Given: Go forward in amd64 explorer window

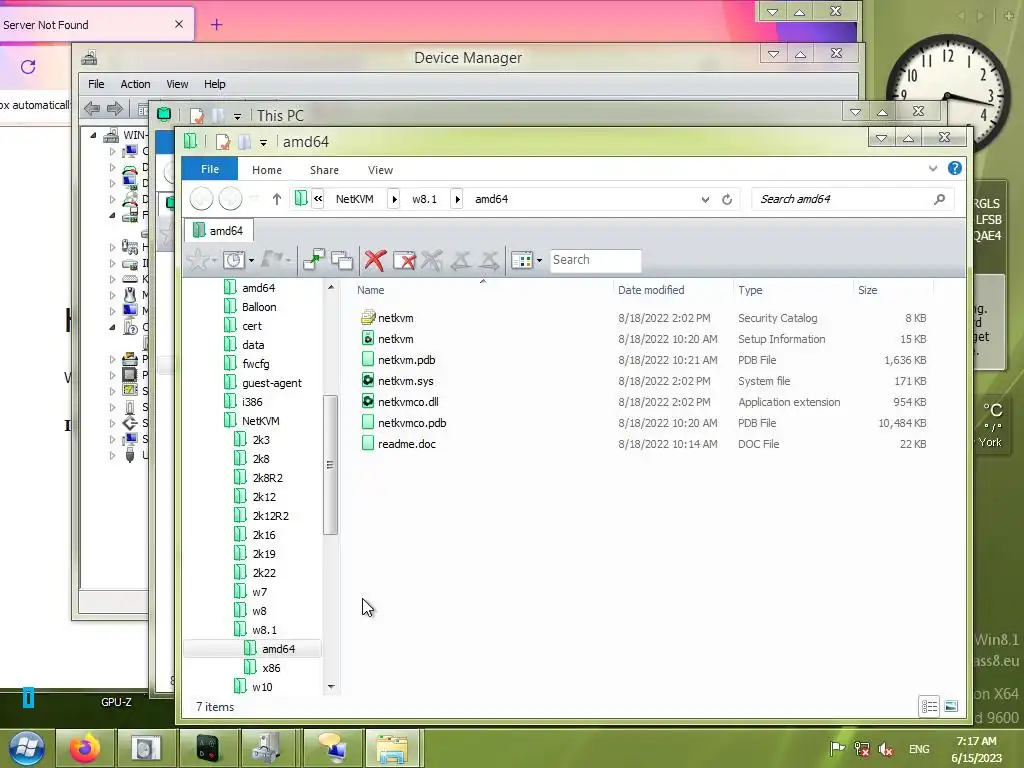Looking at the screenshot, I should coord(231,199).
